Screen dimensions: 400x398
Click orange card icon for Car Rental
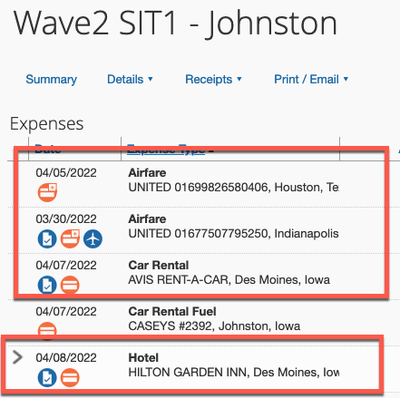(x=70, y=285)
